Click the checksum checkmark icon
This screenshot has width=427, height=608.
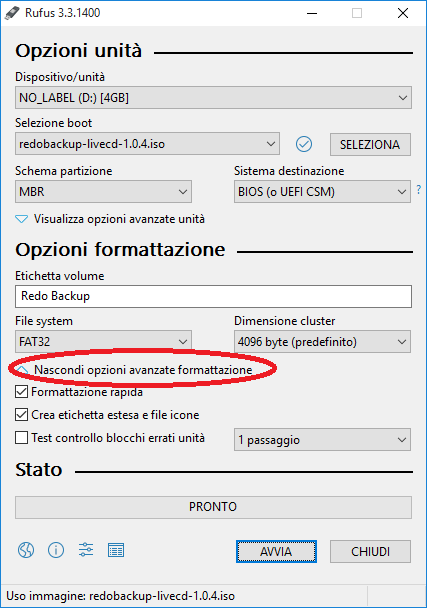click(304, 144)
